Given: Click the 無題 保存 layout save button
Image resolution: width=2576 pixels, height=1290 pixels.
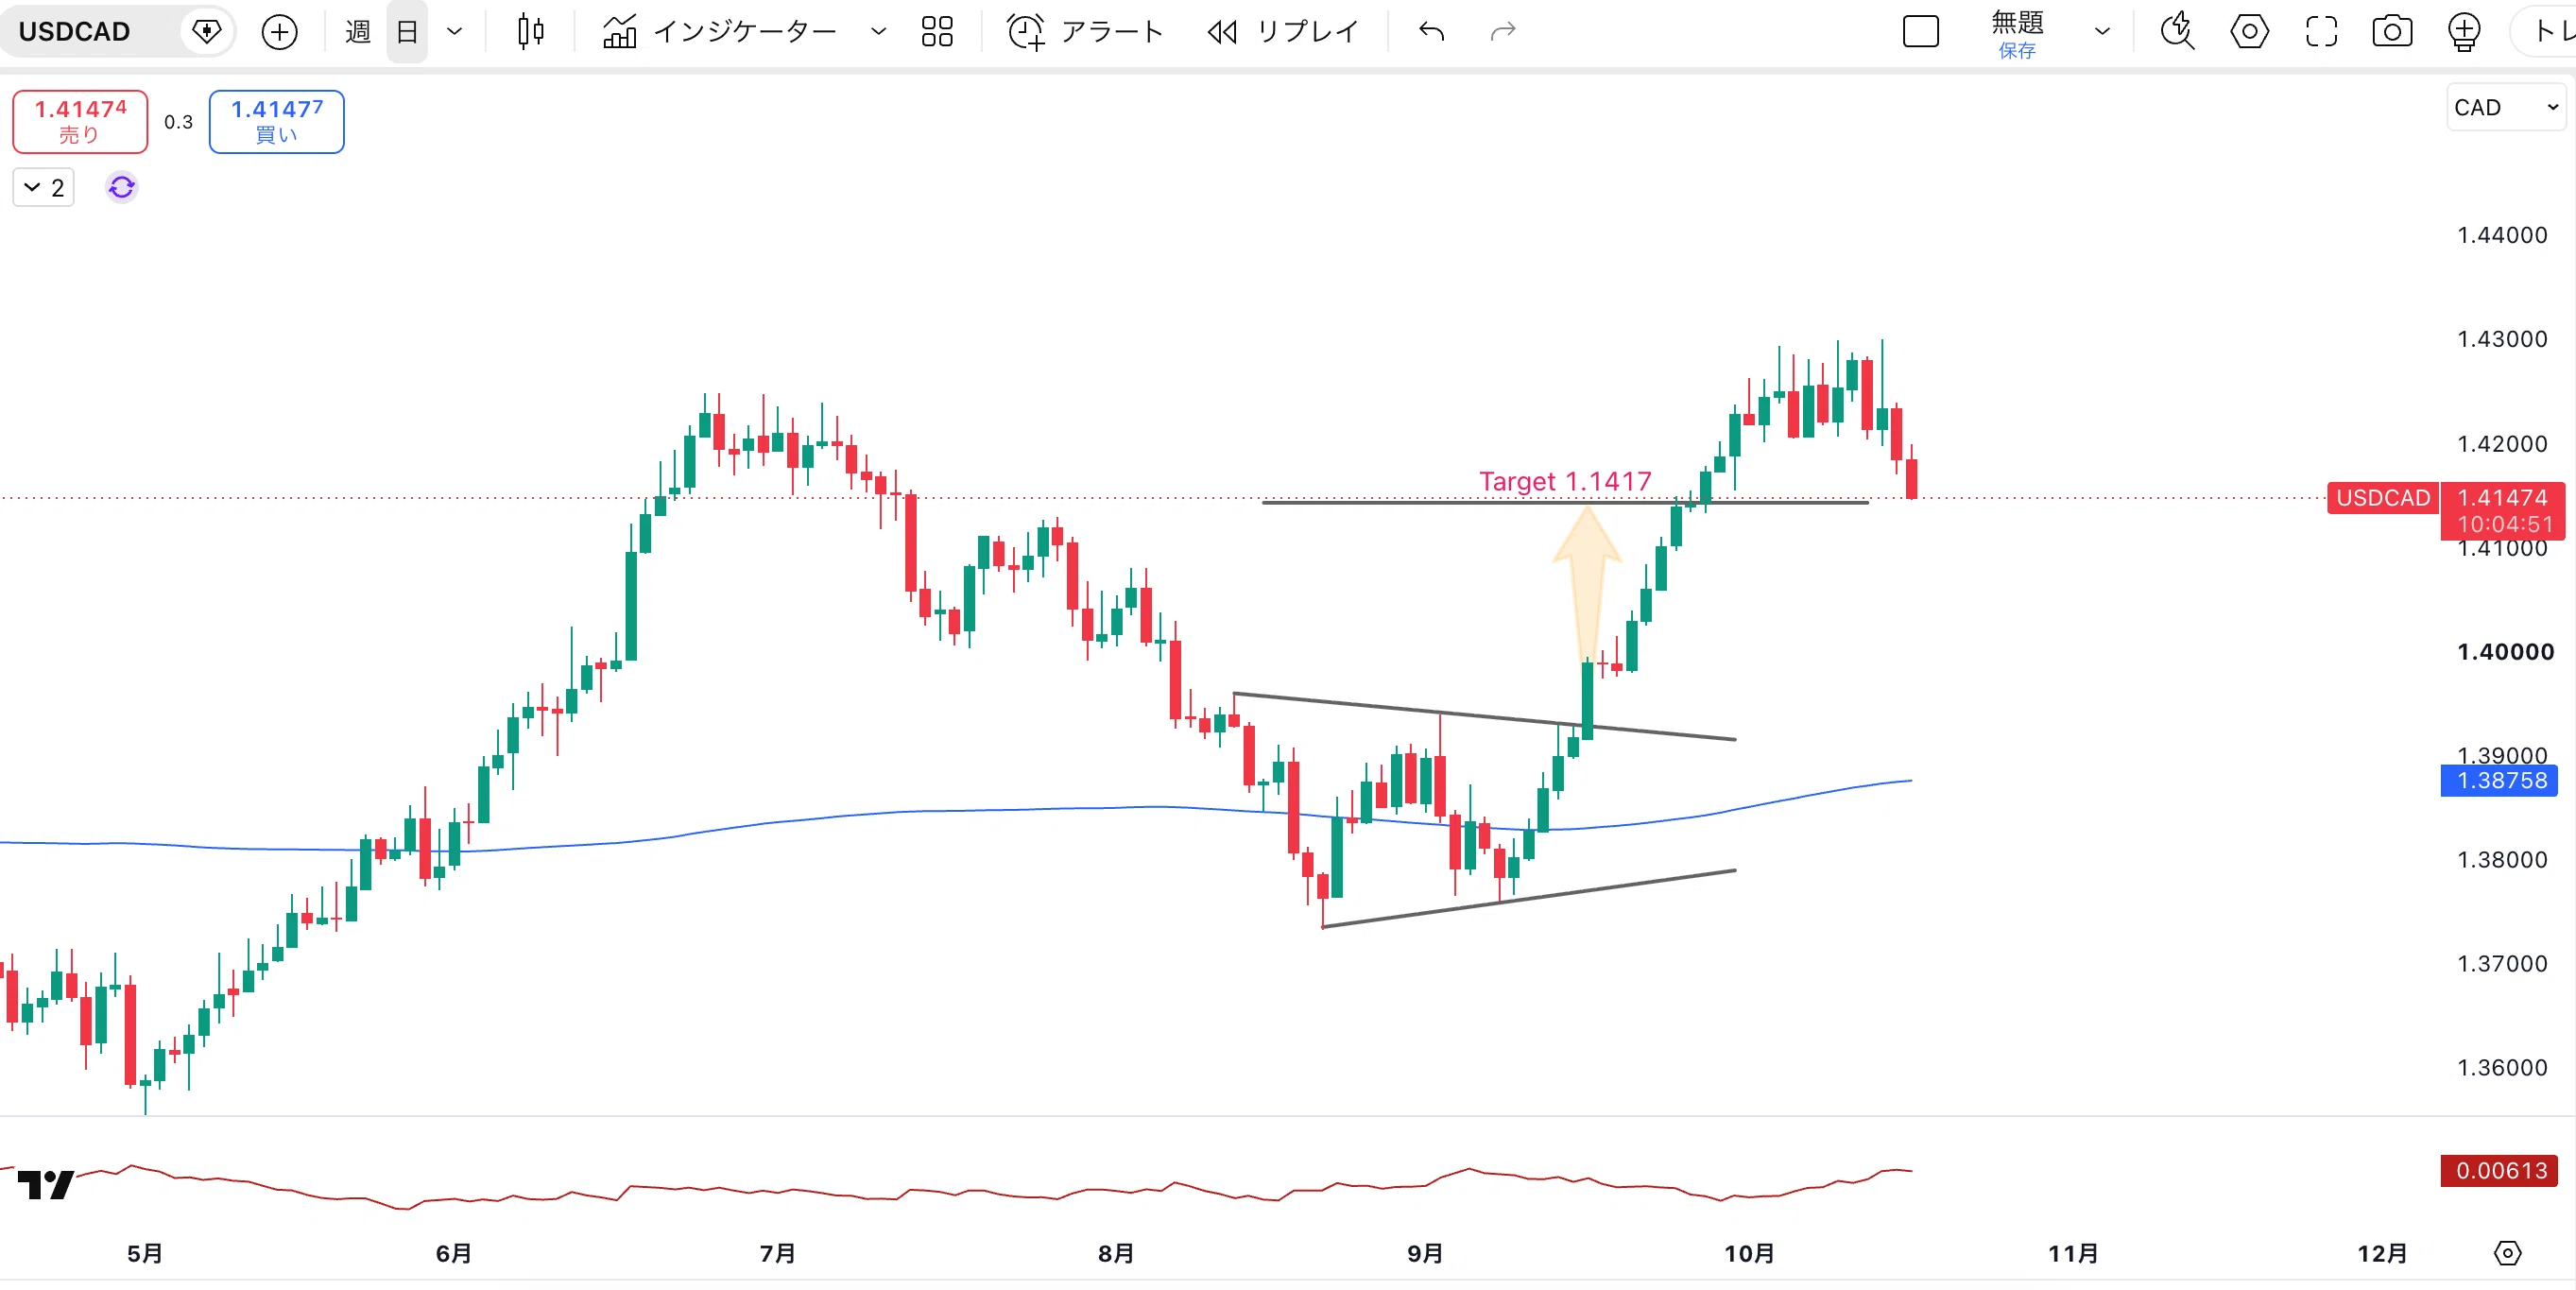Looking at the screenshot, I should (x=2017, y=34).
